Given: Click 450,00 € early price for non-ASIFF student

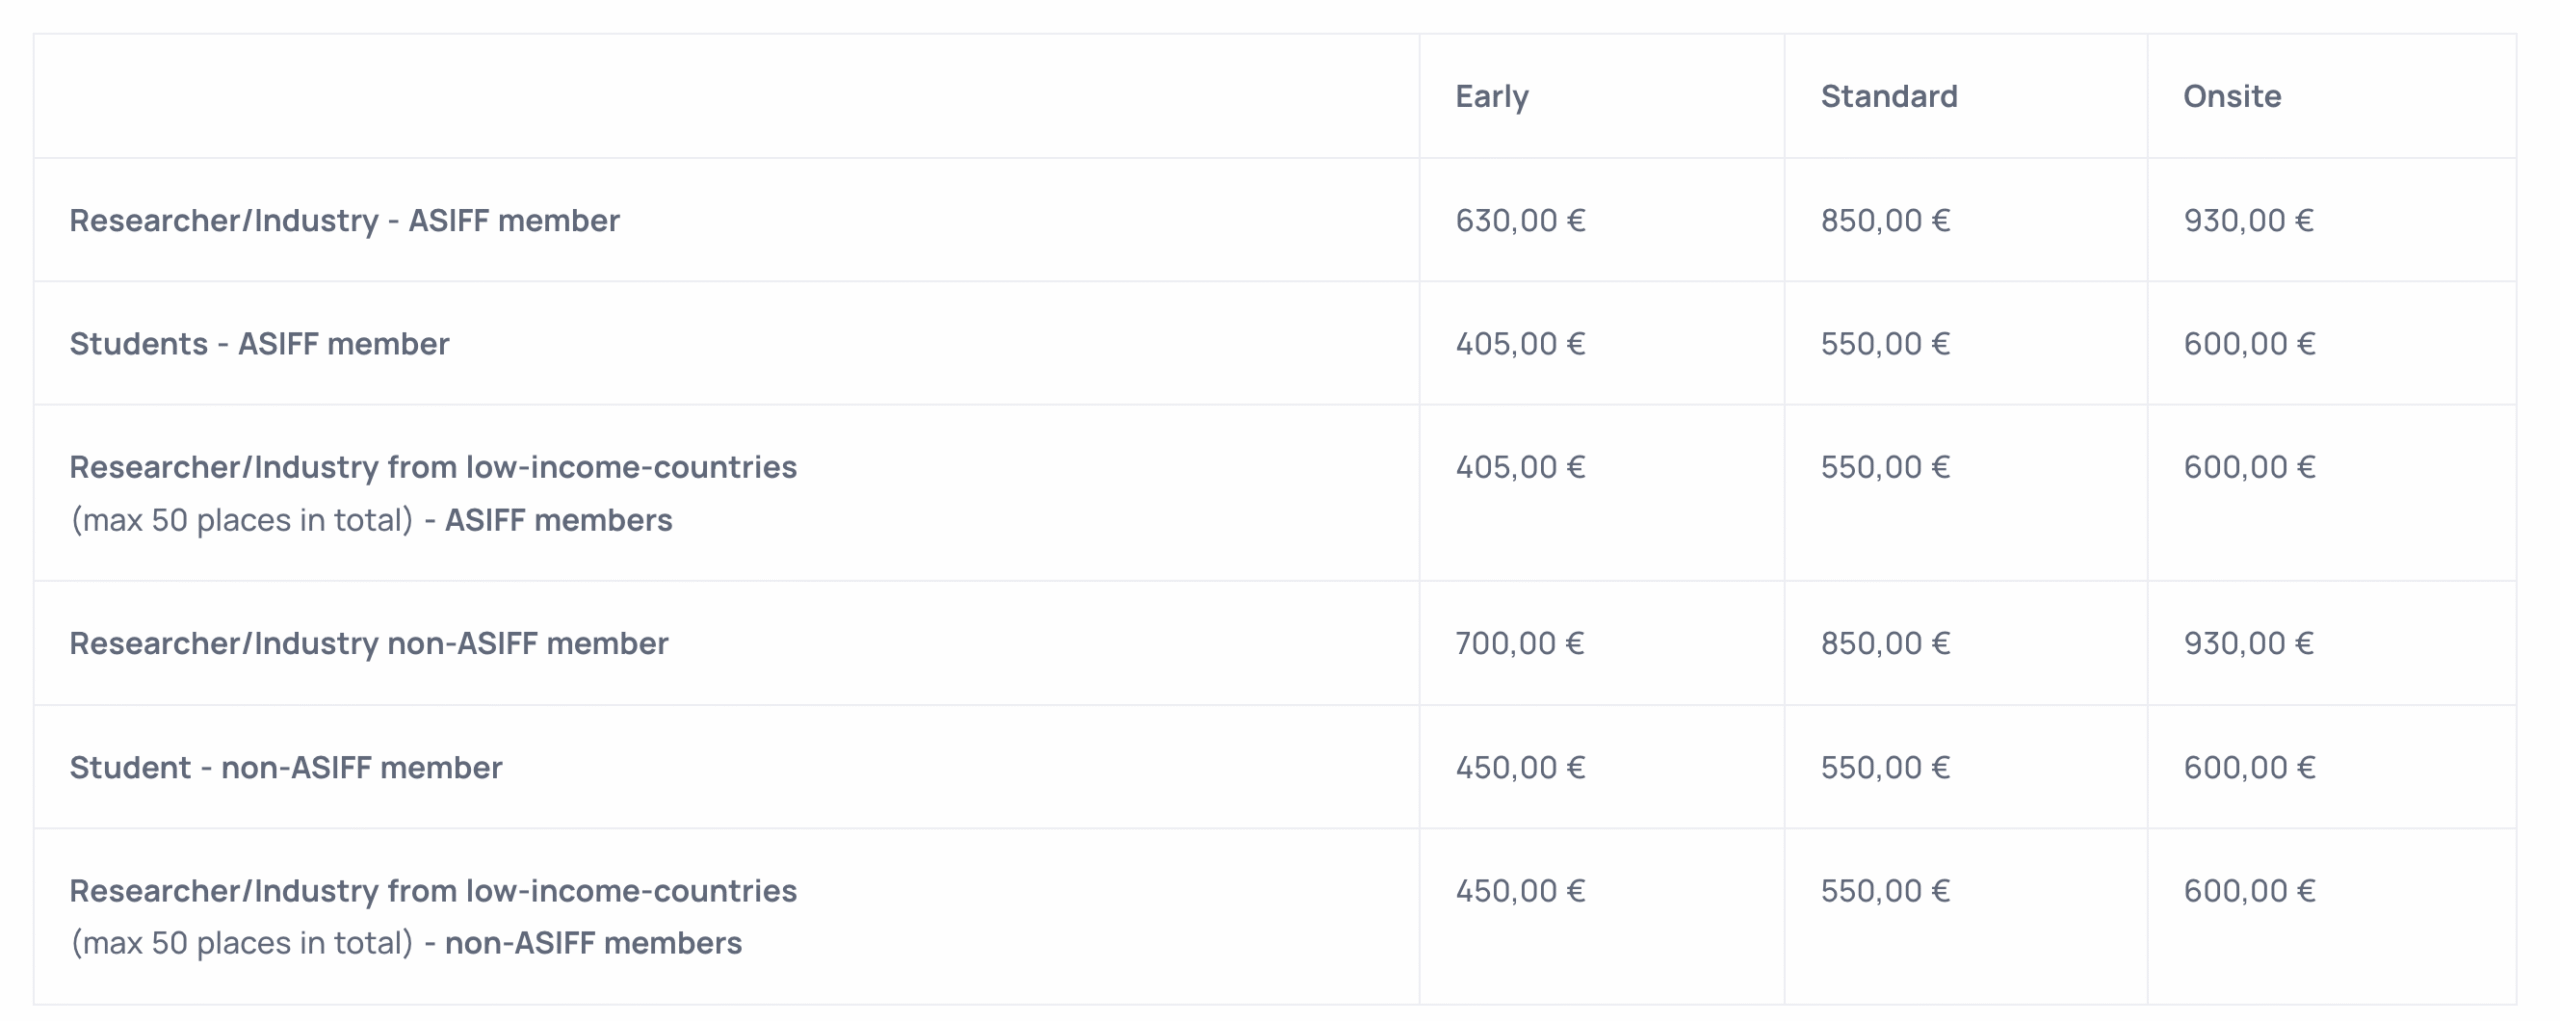Looking at the screenshot, I should click(x=1519, y=767).
